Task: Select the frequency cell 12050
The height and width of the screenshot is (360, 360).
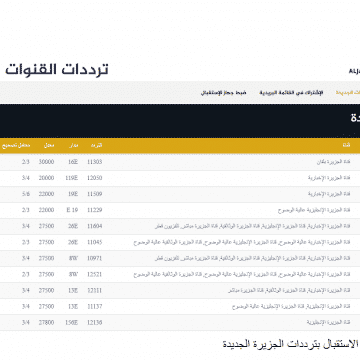Action: point(95,178)
